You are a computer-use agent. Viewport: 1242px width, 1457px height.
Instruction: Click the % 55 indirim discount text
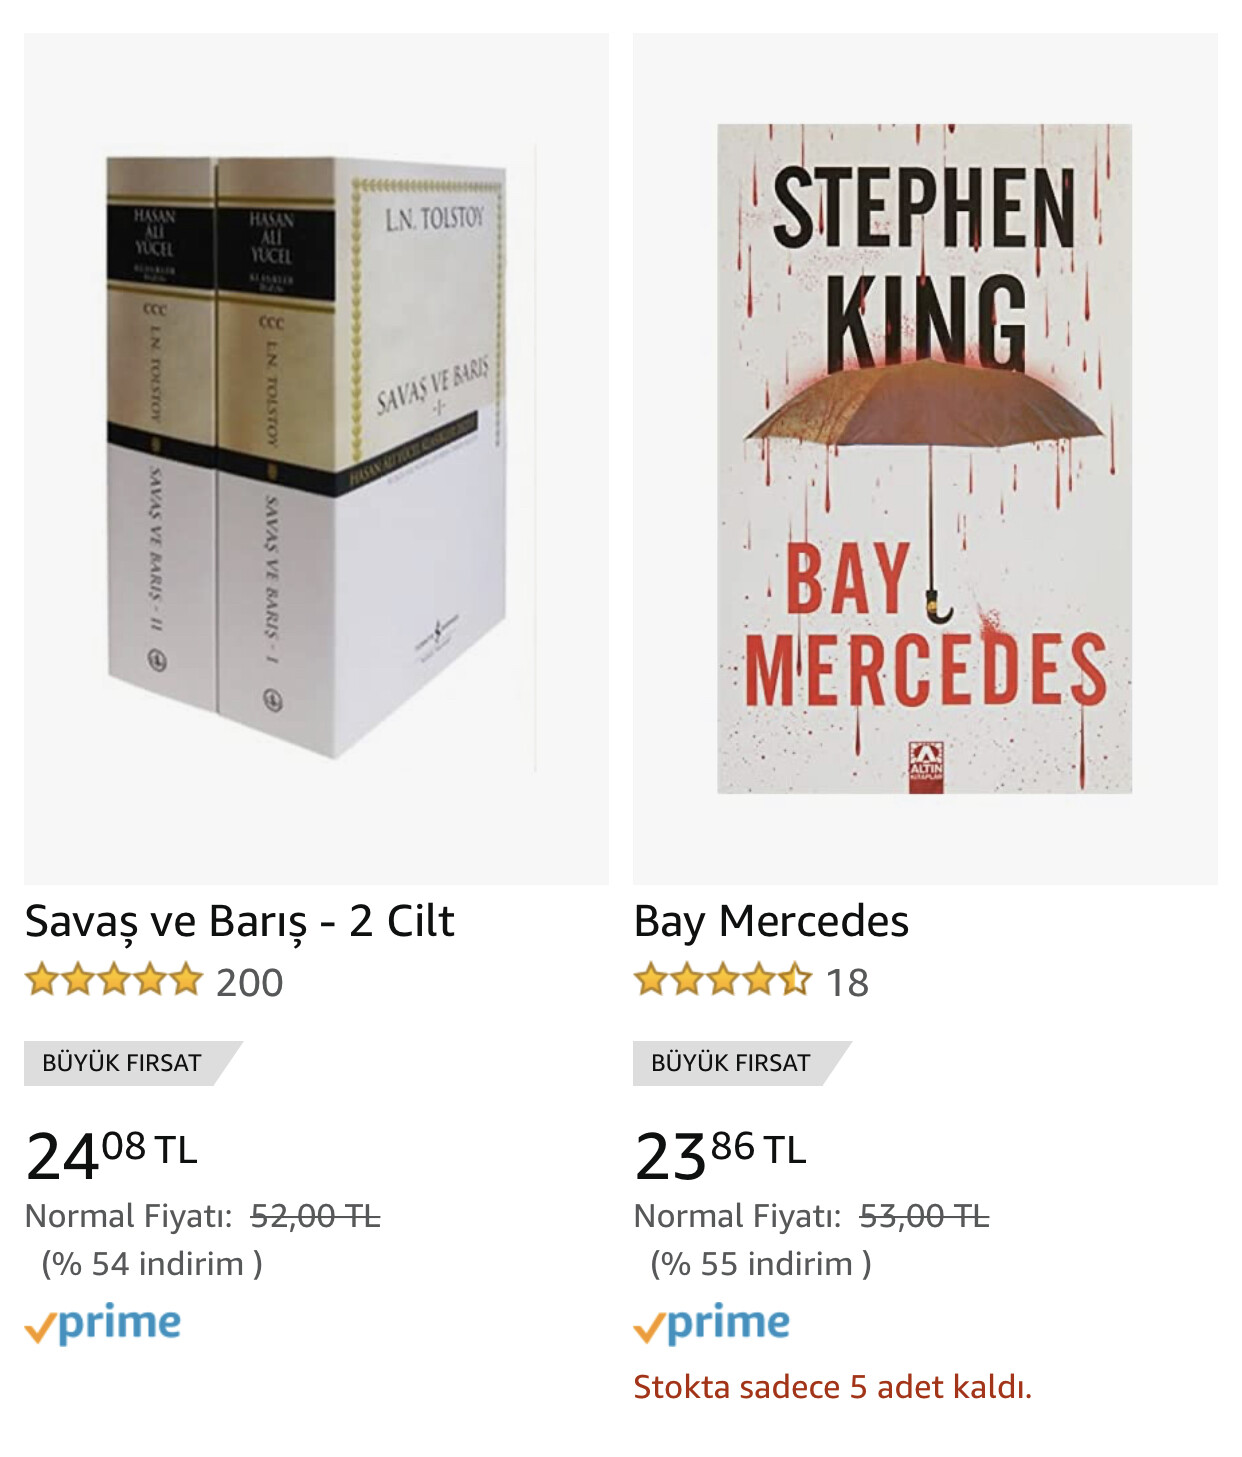(761, 1264)
